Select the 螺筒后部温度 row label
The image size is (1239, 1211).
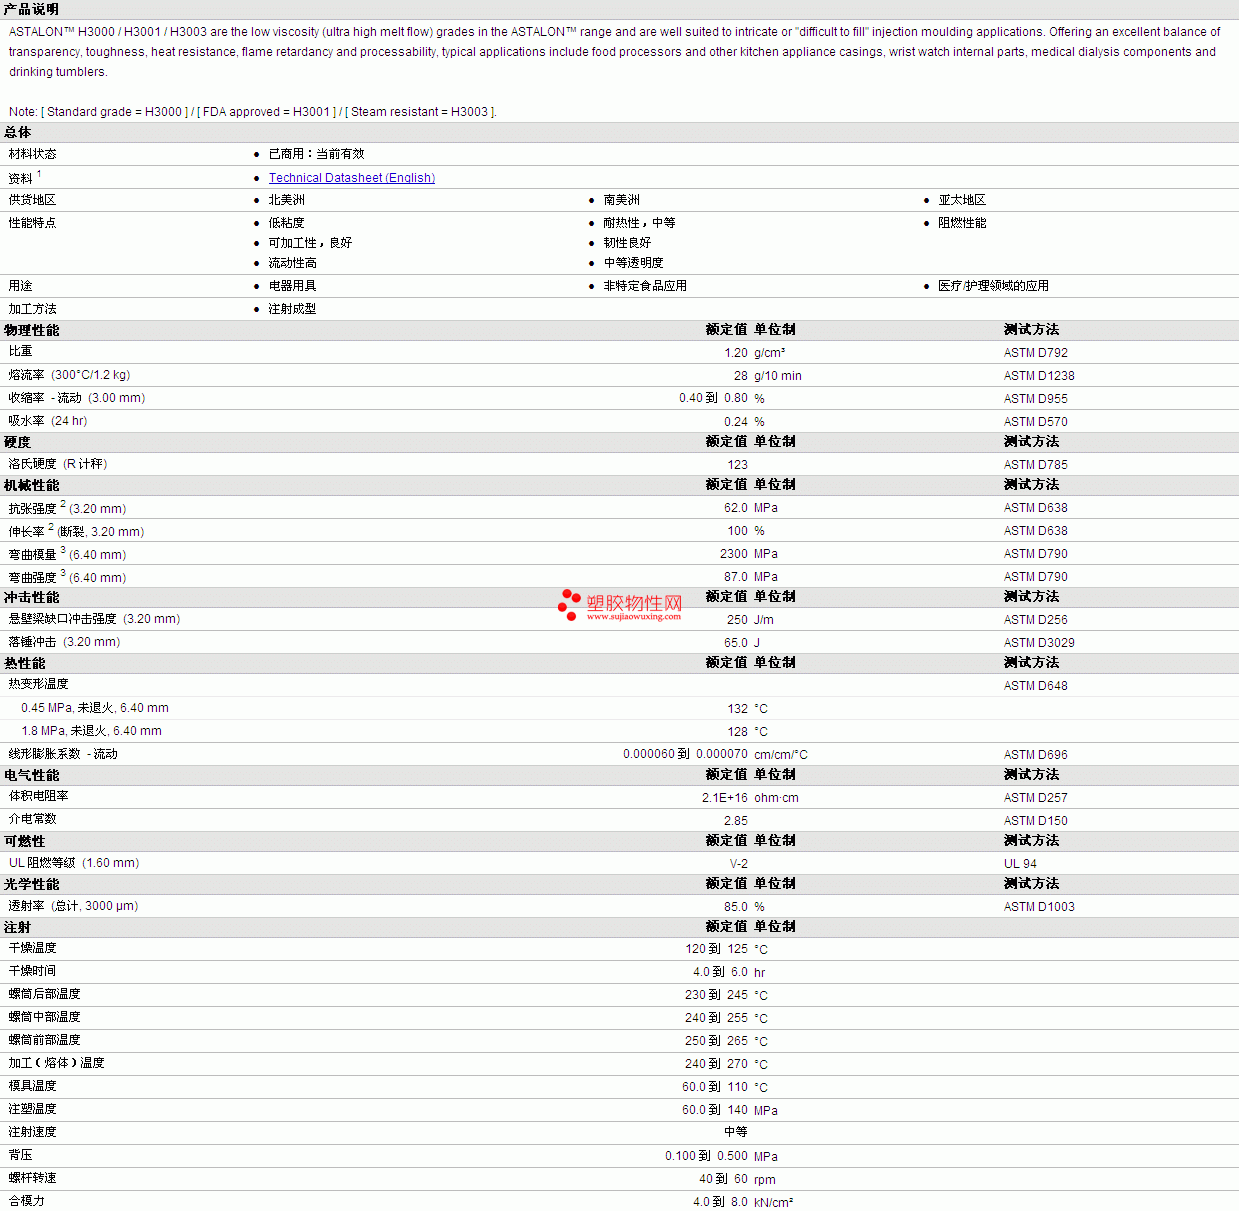click(x=45, y=994)
